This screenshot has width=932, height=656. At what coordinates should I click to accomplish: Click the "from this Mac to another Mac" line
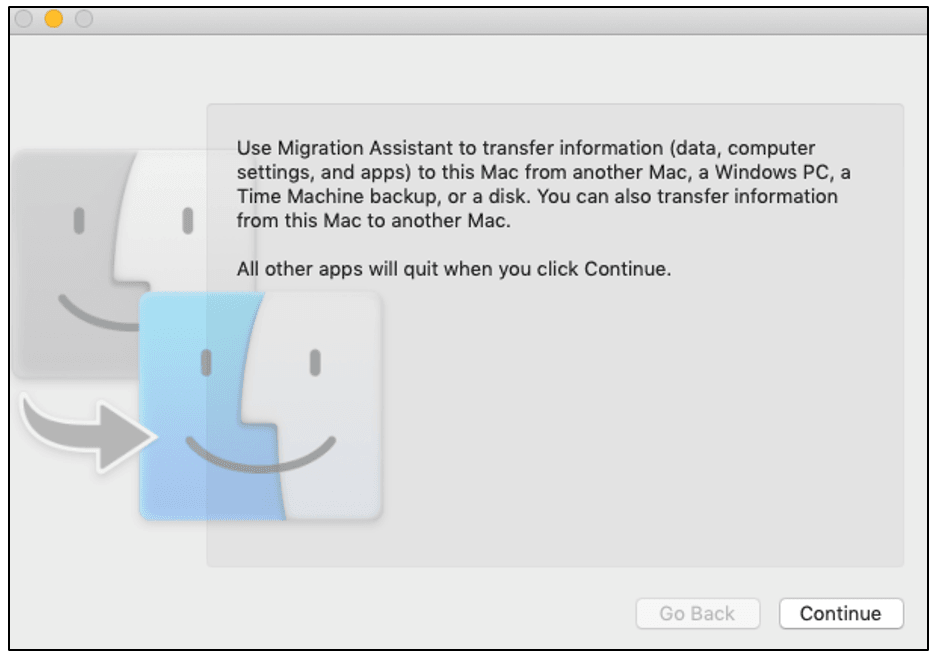click(x=373, y=221)
